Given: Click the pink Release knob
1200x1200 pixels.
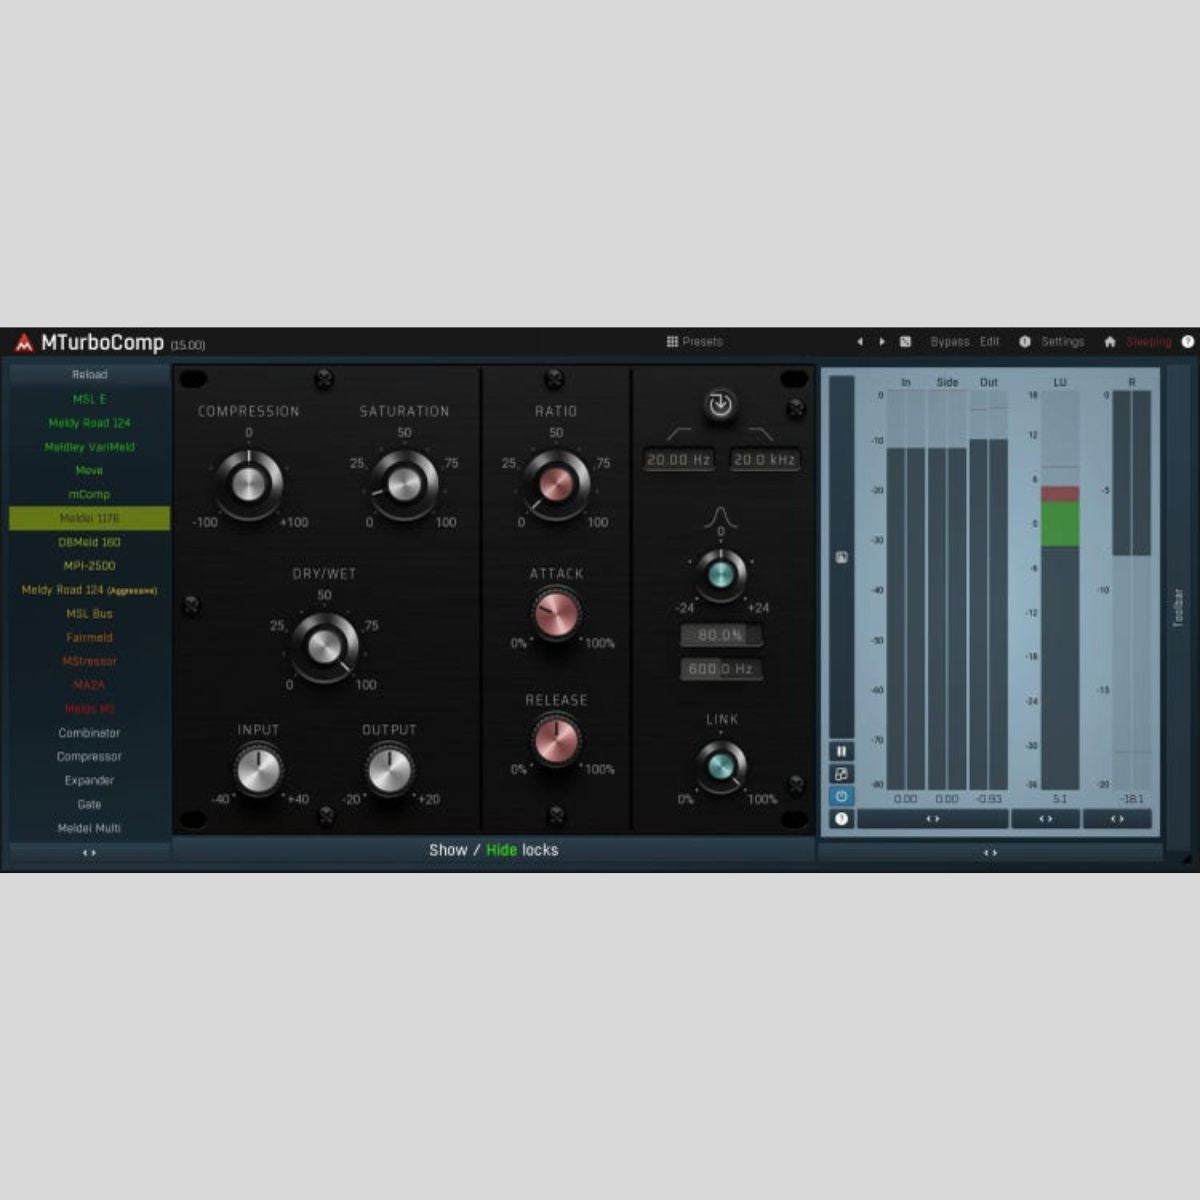Looking at the screenshot, I should click(556, 741).
